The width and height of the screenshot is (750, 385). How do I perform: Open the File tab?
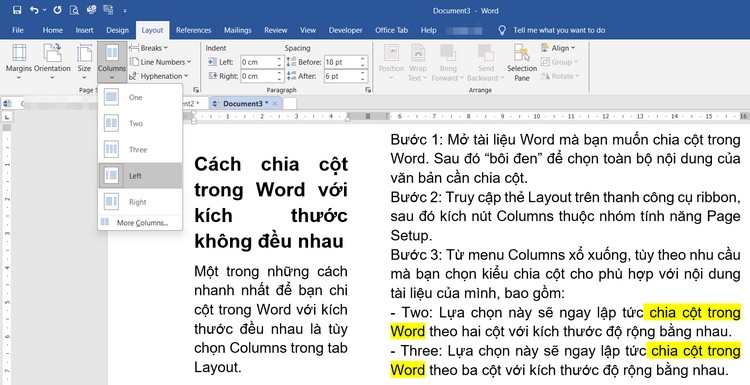pos(18,30)
